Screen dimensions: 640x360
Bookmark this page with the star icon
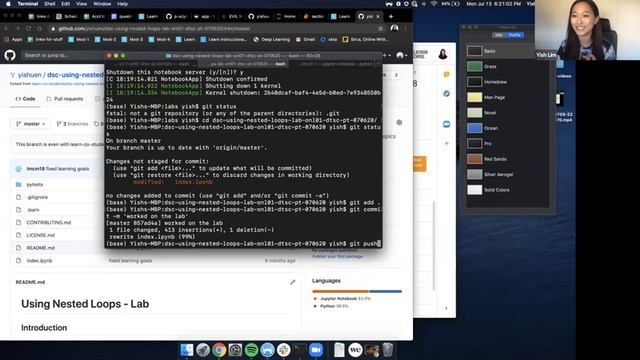pos(380,29)
